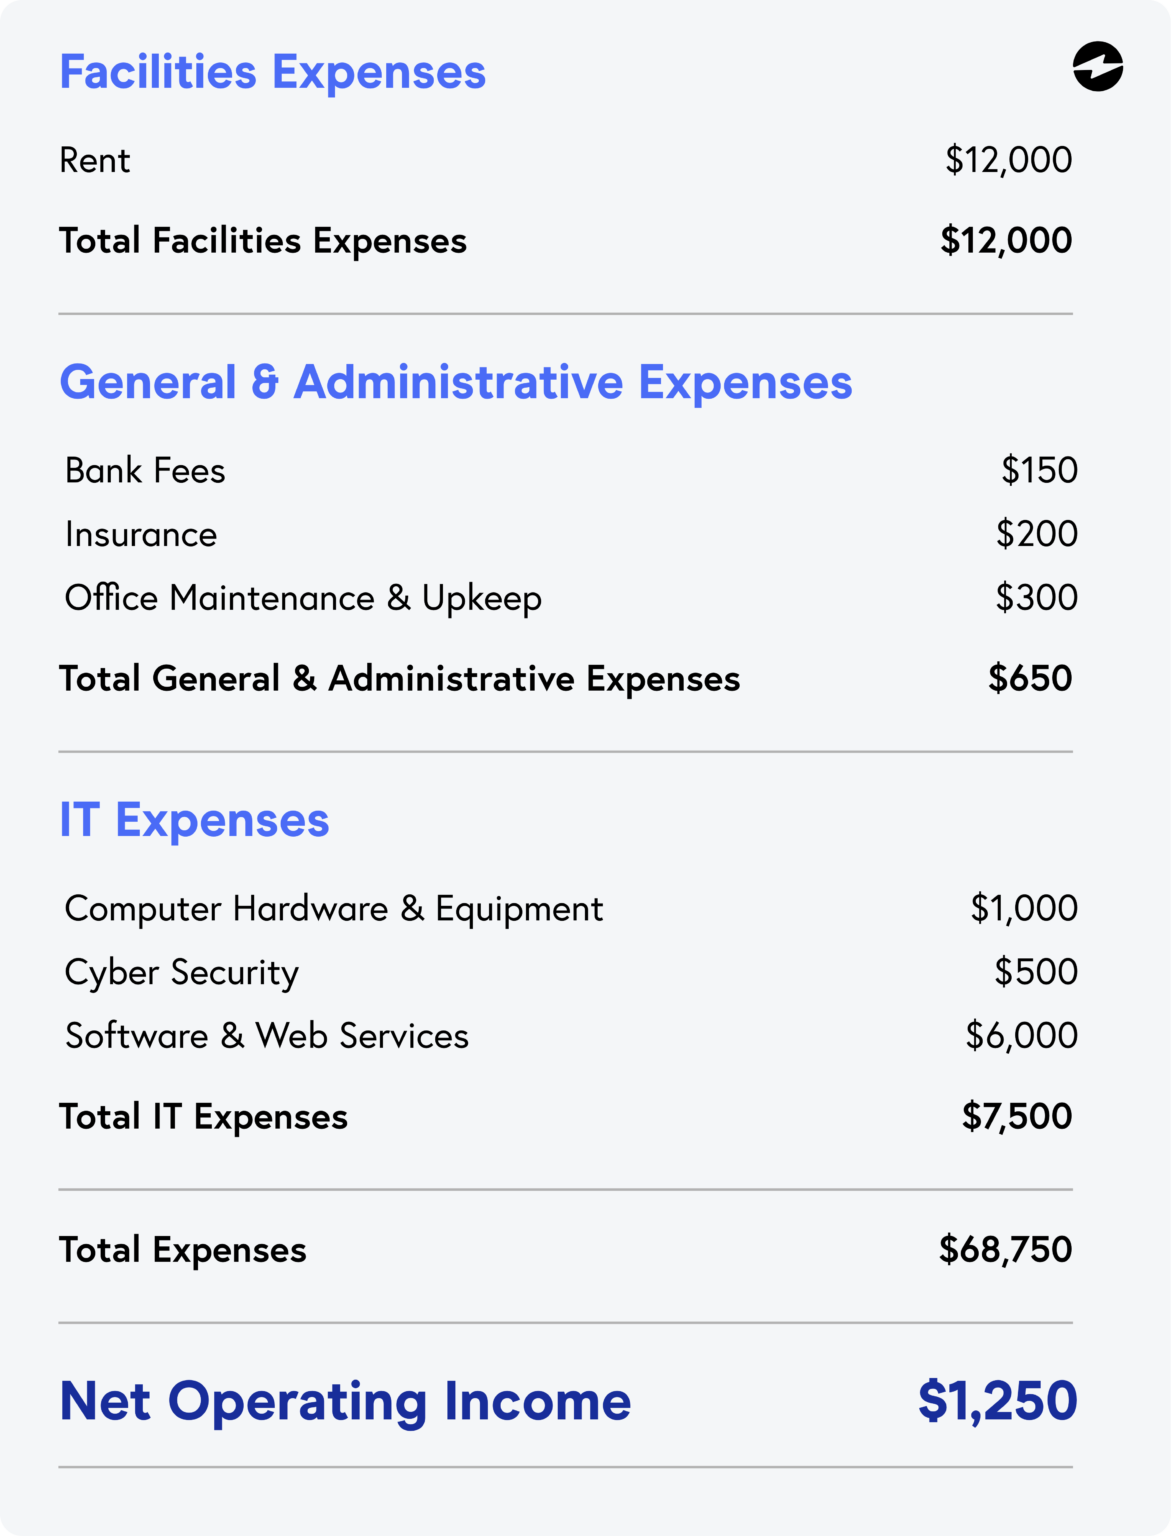
Task: Select the Total IT Expenses label
Action: point(203,1116)
